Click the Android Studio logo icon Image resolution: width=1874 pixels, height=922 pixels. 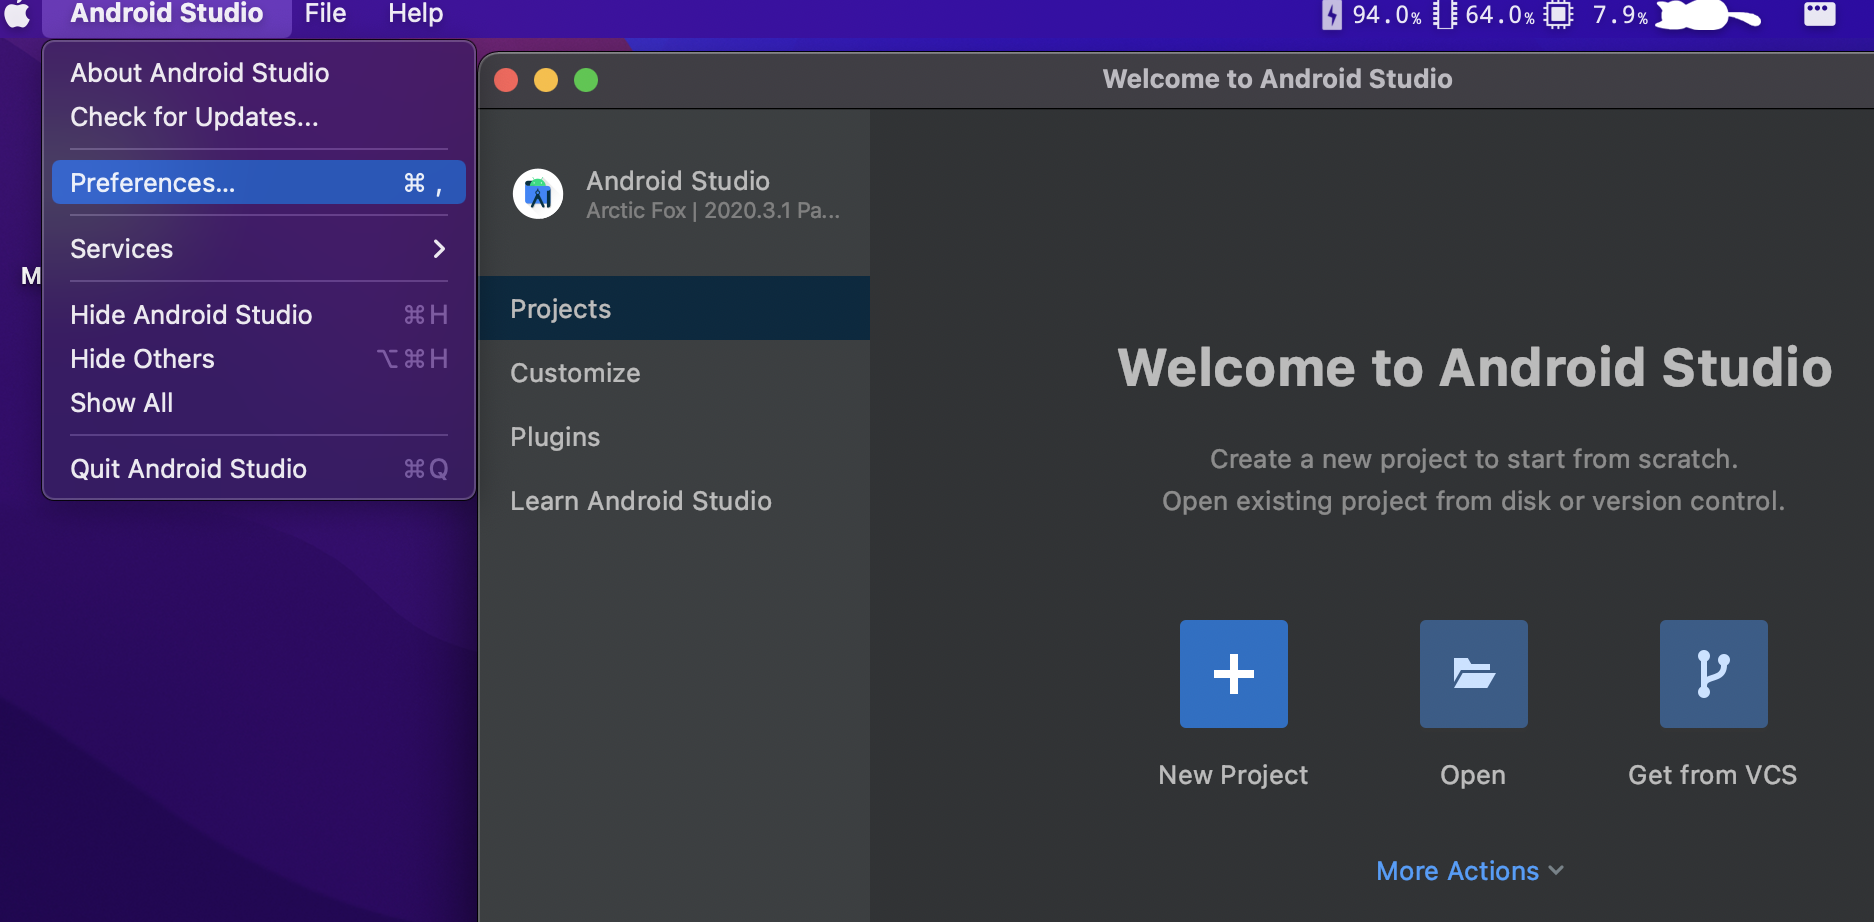coord(538,193)
